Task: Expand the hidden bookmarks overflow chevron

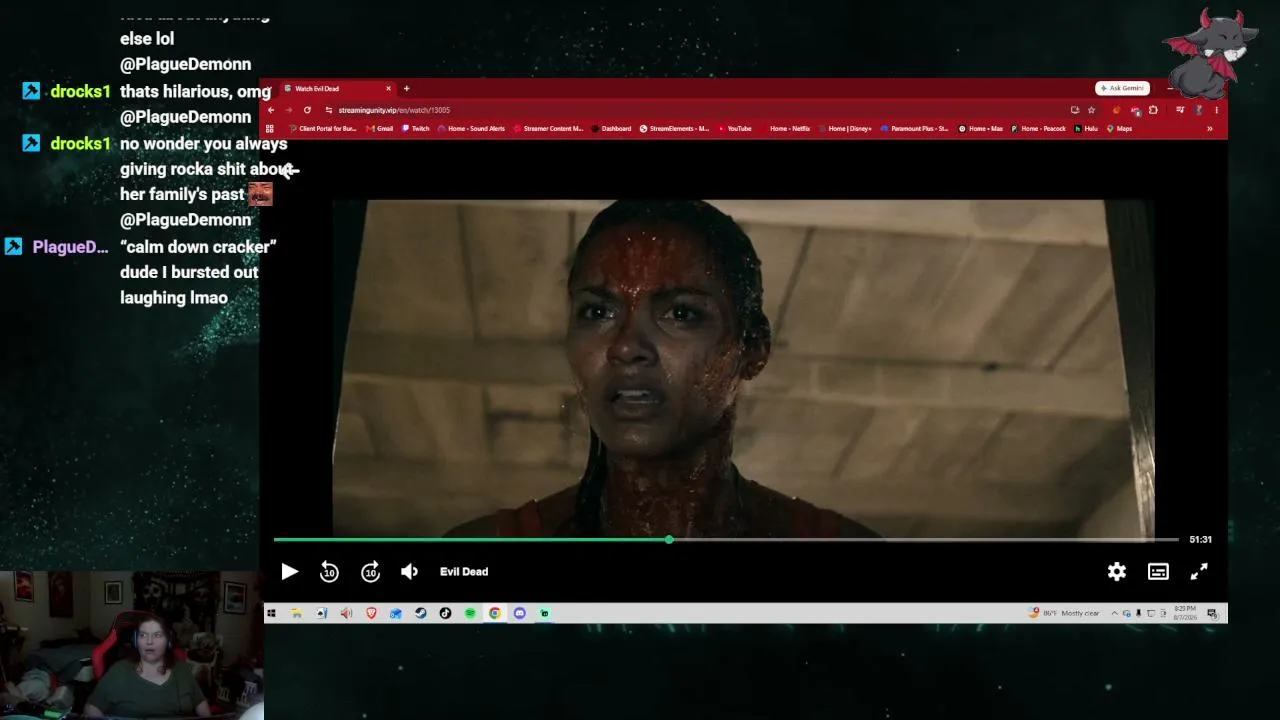Action: [1209, 129]
